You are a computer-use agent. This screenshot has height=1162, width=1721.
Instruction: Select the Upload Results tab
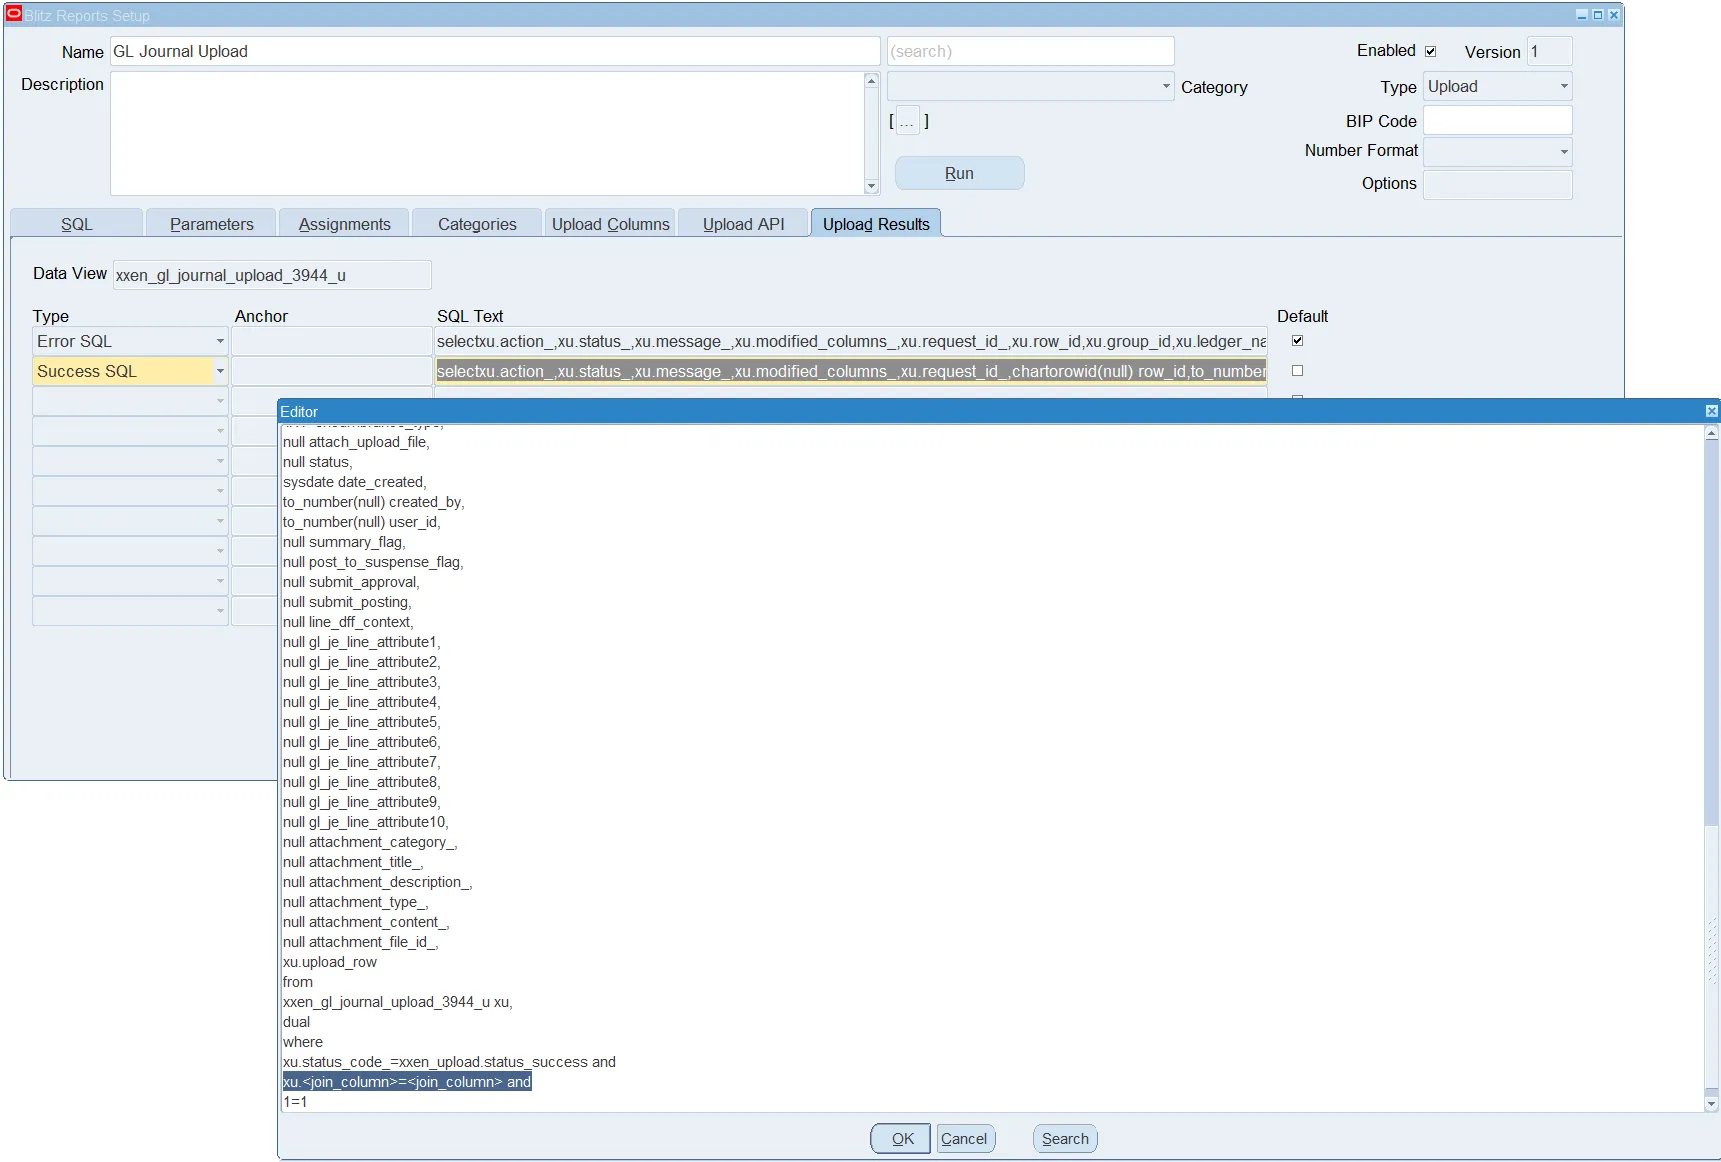coord(876,224)
